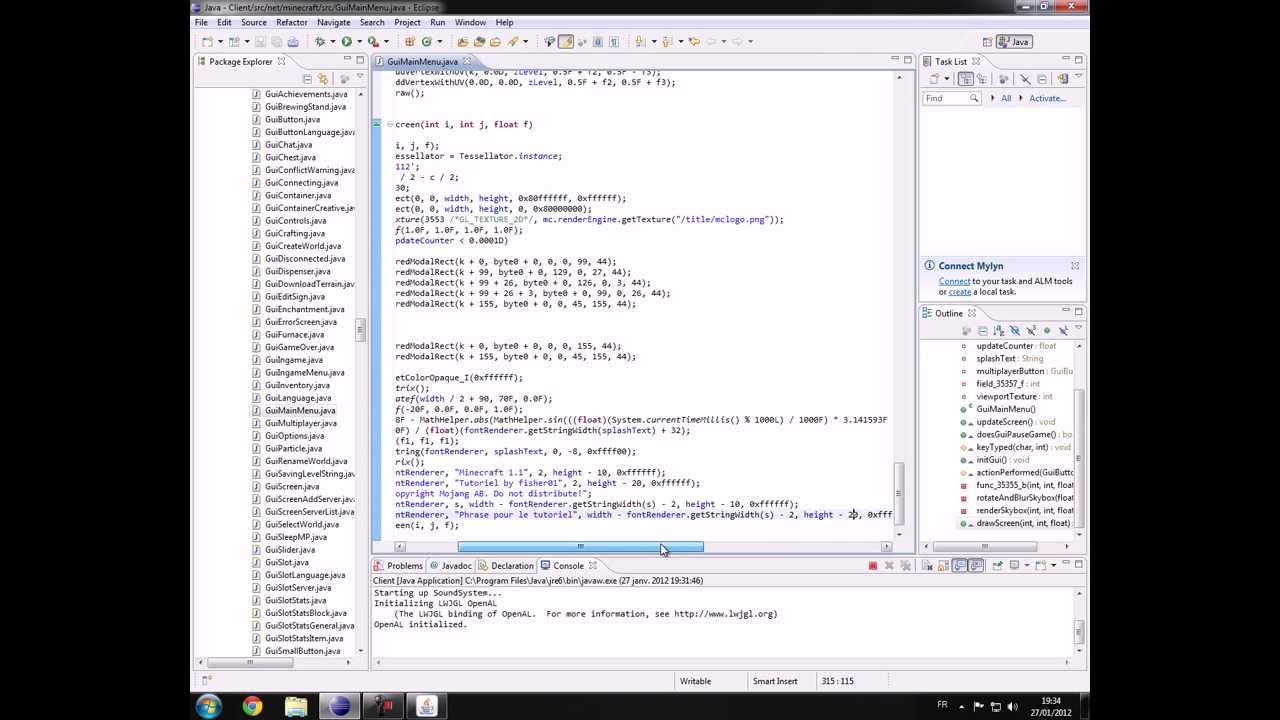Click the Clear Console icon
1280x720 pixels.
coord(927,566)
